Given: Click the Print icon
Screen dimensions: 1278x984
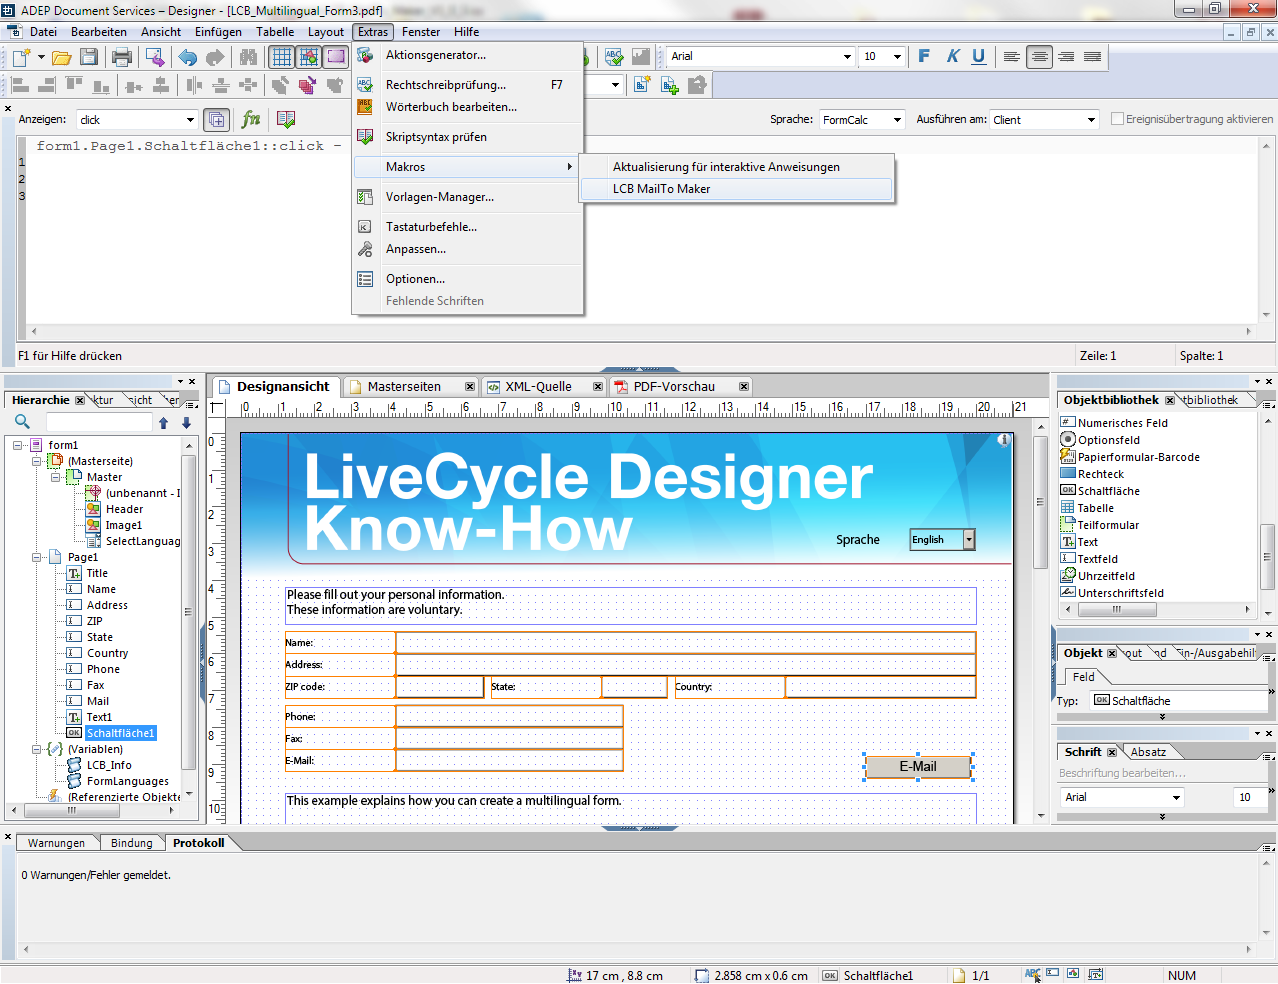Looking at the screenshot, I should pos(121,57).
